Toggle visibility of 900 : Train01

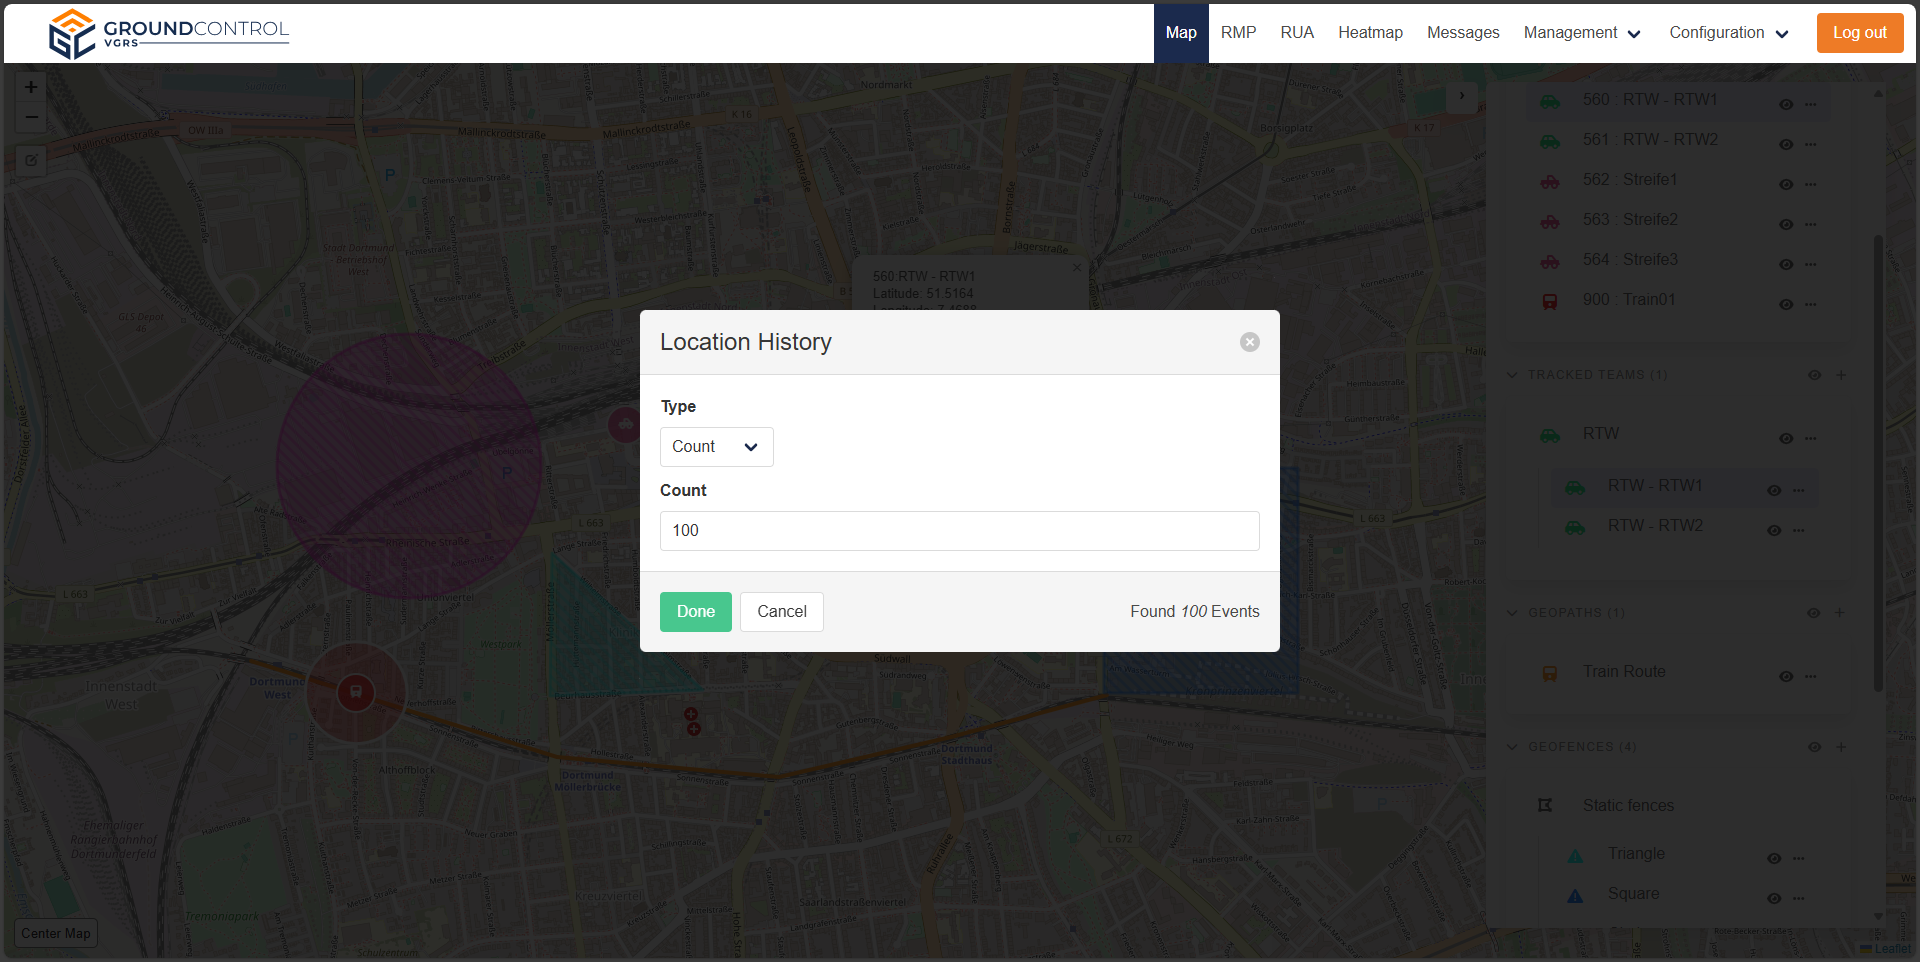point(1785,305)
